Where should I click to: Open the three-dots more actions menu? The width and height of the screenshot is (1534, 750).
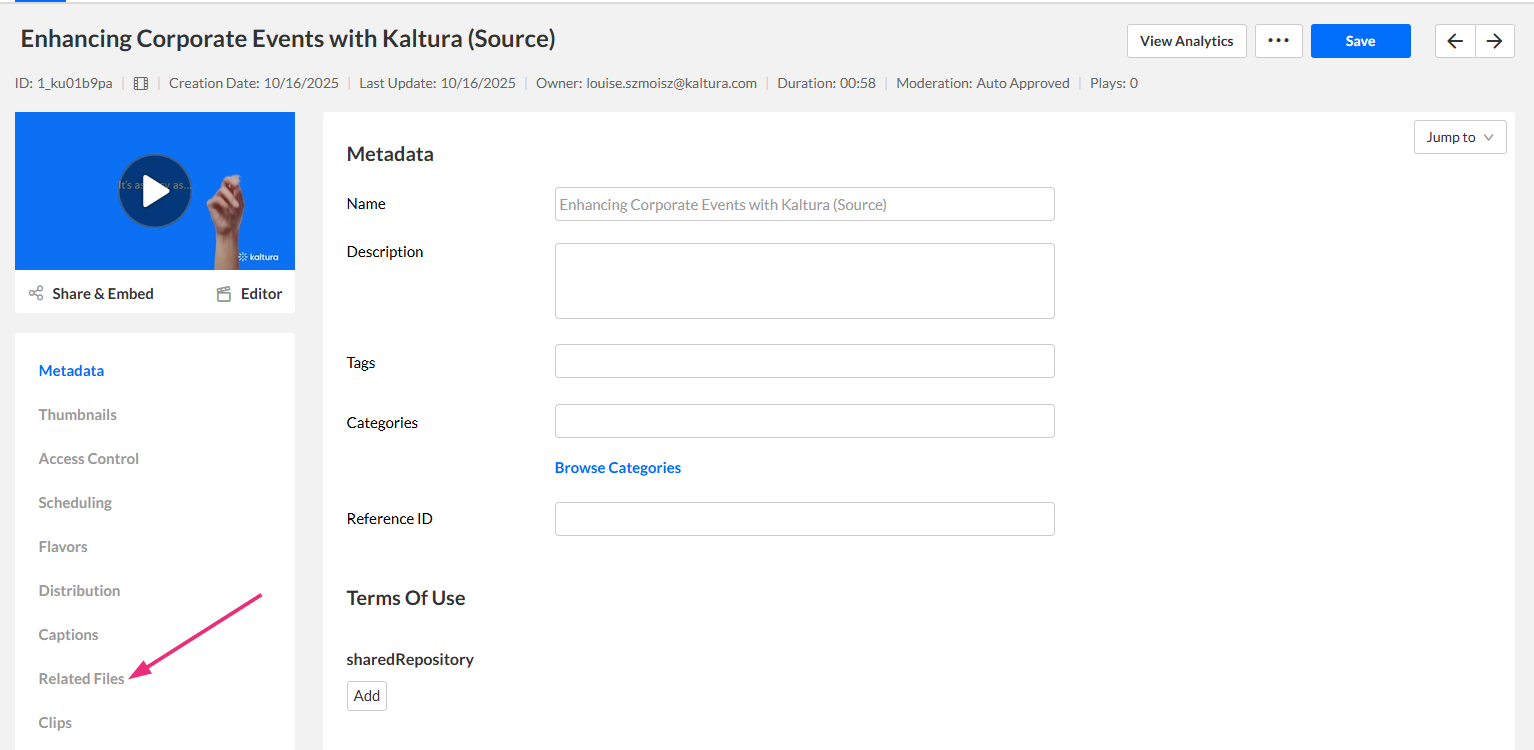point(1279,41)
